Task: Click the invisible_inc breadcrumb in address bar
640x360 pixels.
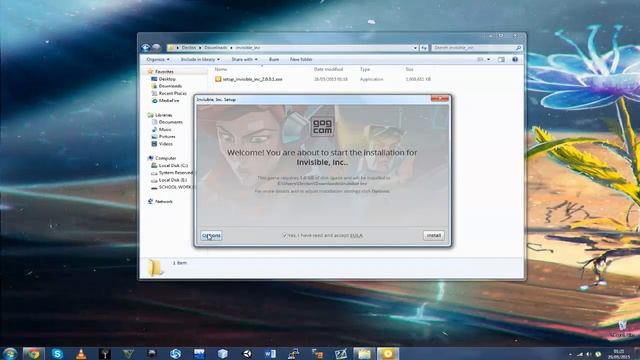Action: 247,48
